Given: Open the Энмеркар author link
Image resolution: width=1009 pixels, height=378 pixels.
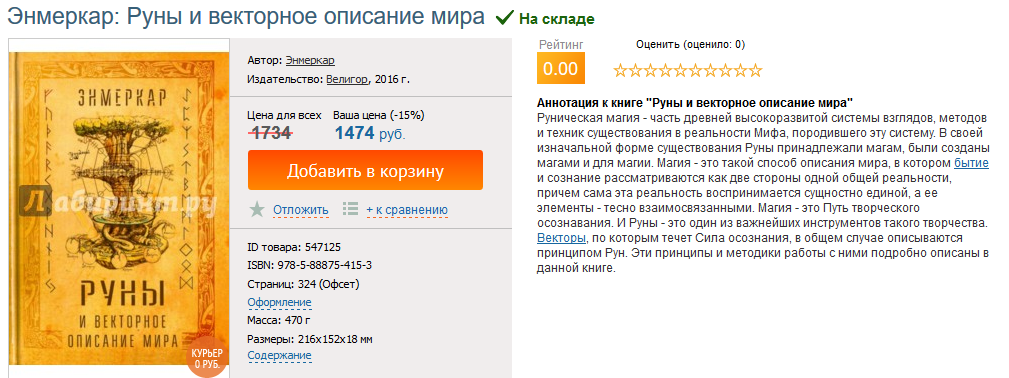Looking at the screenshot, I should 310,61.
